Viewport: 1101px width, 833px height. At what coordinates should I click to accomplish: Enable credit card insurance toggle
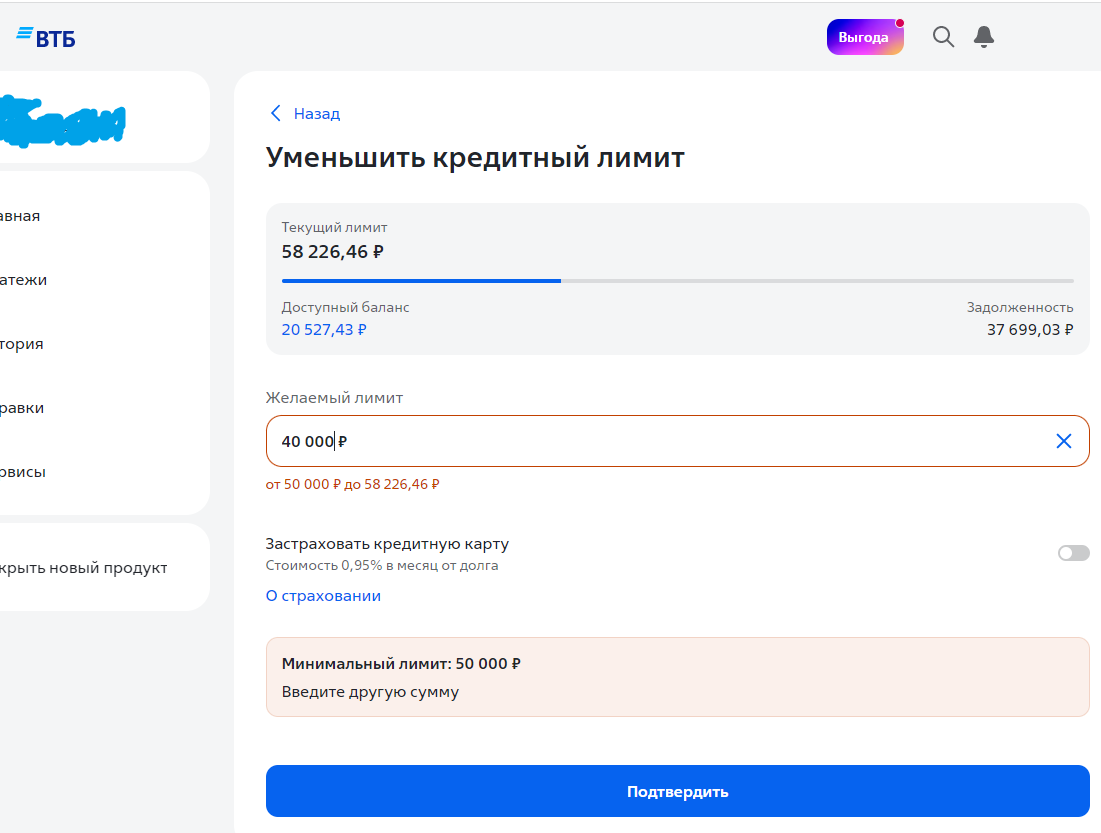[x=1073, y=553]
